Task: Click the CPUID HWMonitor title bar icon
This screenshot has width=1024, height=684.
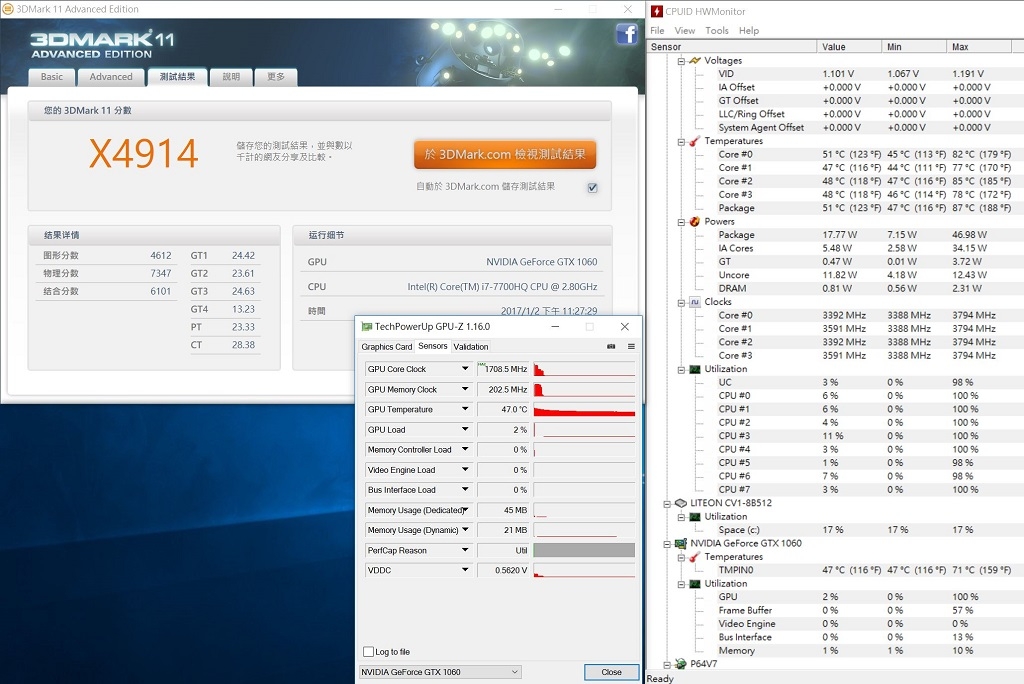Action: [x=656, y=11]
